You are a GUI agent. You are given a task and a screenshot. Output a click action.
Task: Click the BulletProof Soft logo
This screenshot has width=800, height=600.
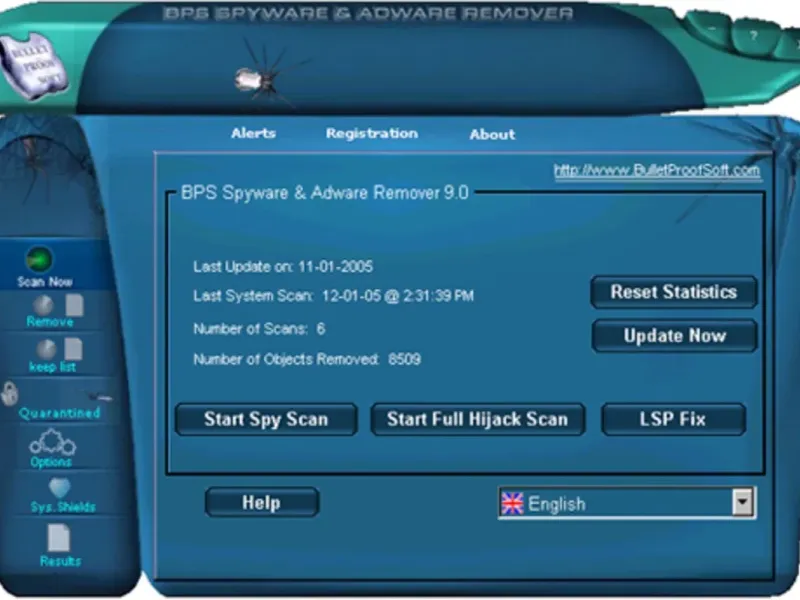35,66
